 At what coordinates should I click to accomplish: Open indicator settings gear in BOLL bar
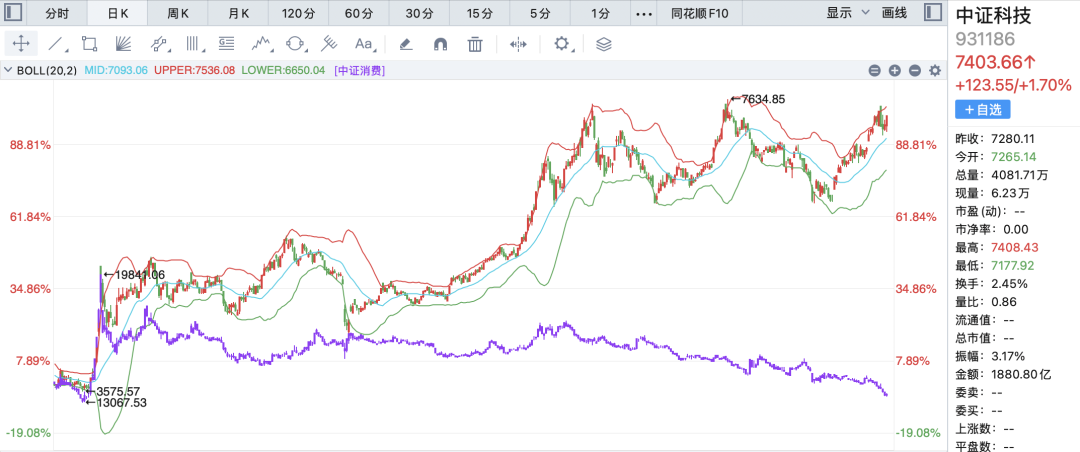(935, 70)
